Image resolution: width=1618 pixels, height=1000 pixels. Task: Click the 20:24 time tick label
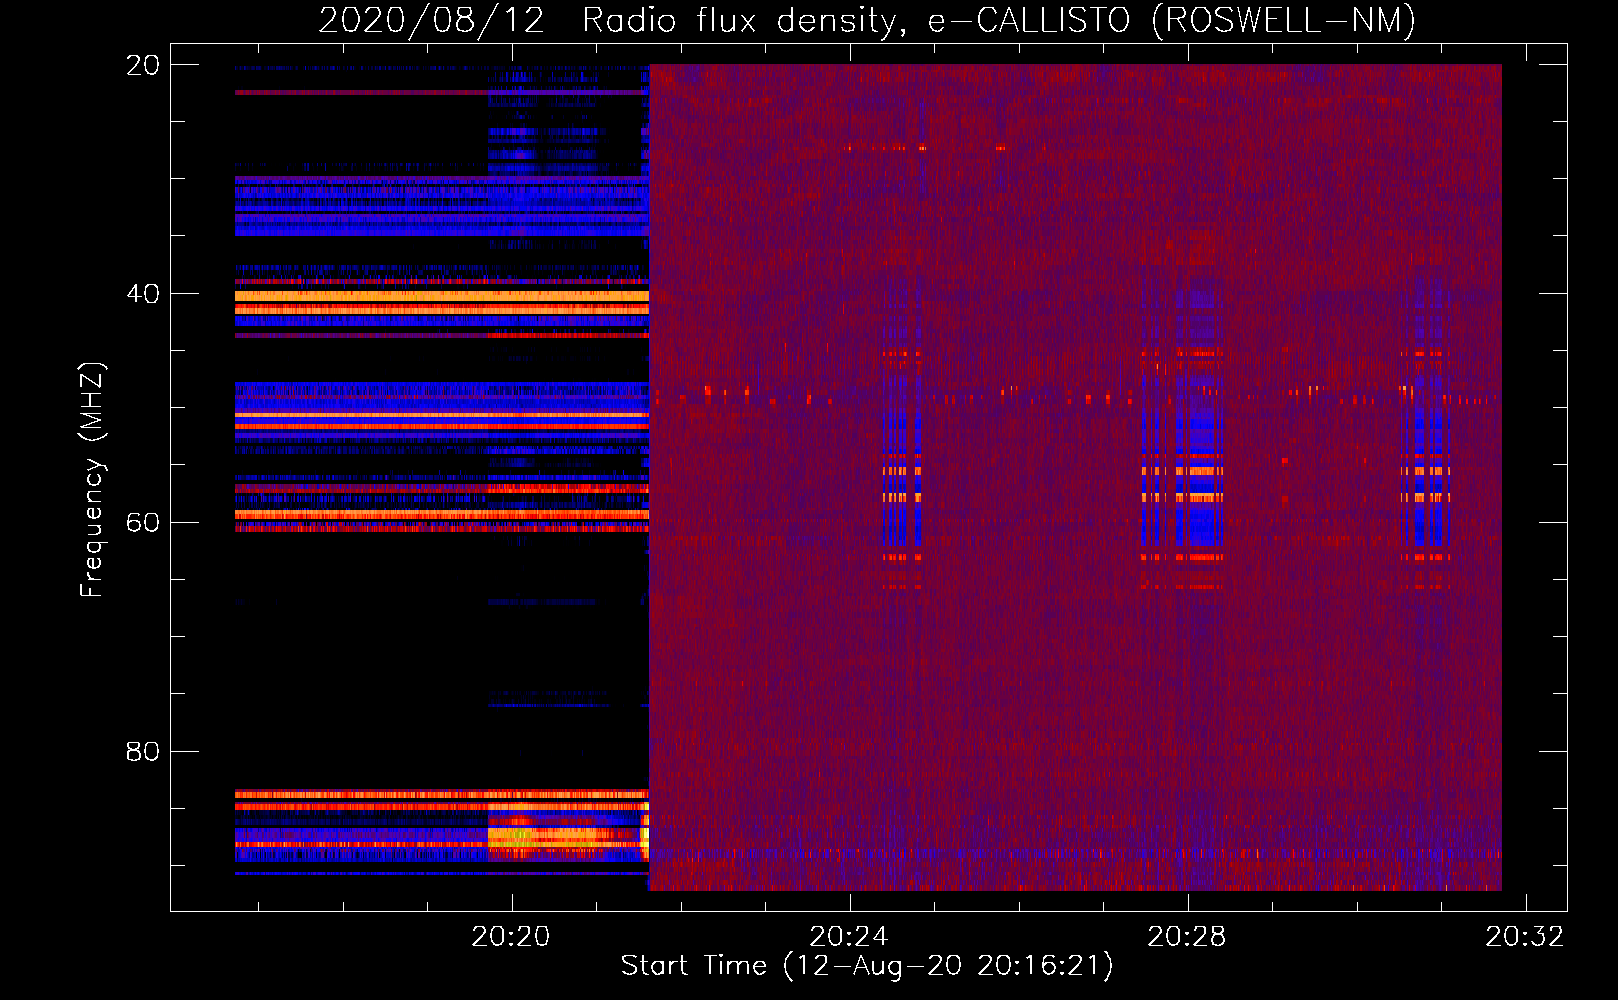point(849,937)
